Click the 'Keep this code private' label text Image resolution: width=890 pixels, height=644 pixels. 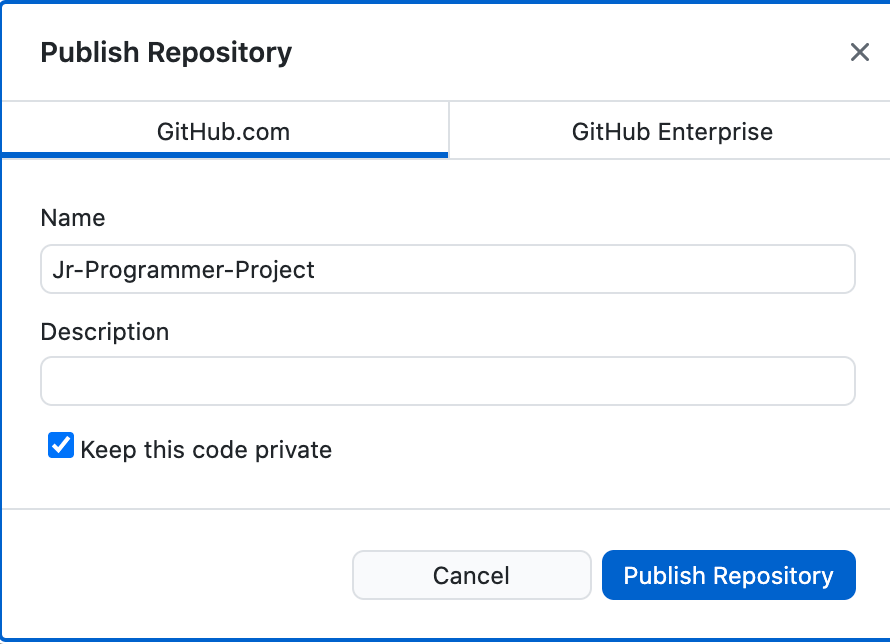click(206, 449)
